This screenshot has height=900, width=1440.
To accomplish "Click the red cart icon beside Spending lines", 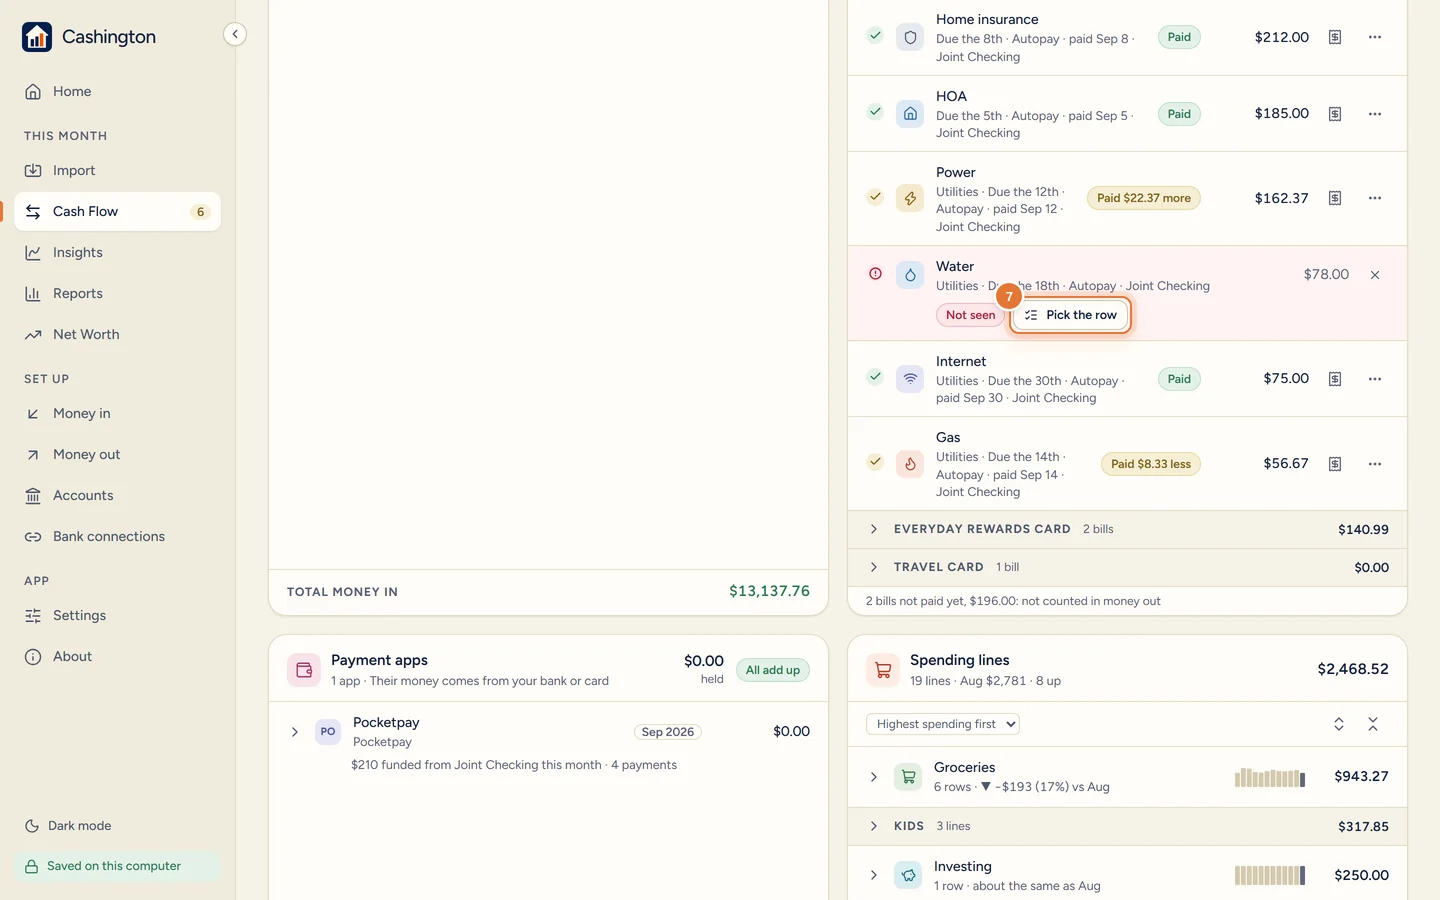I will [883, 670].
